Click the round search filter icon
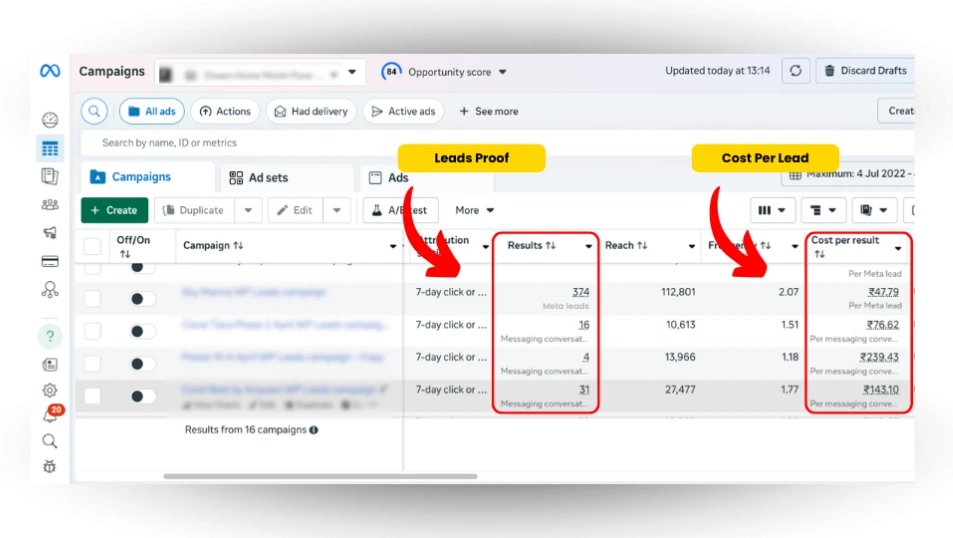 point(94,111)
